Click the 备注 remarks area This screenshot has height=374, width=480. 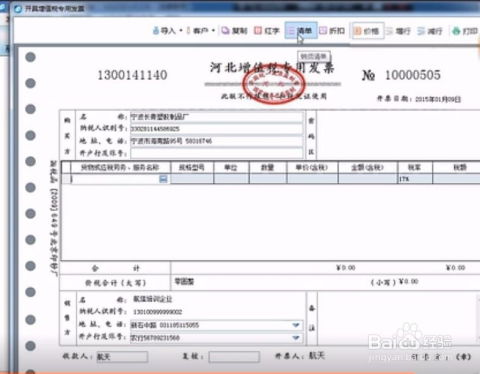point(398,318)
